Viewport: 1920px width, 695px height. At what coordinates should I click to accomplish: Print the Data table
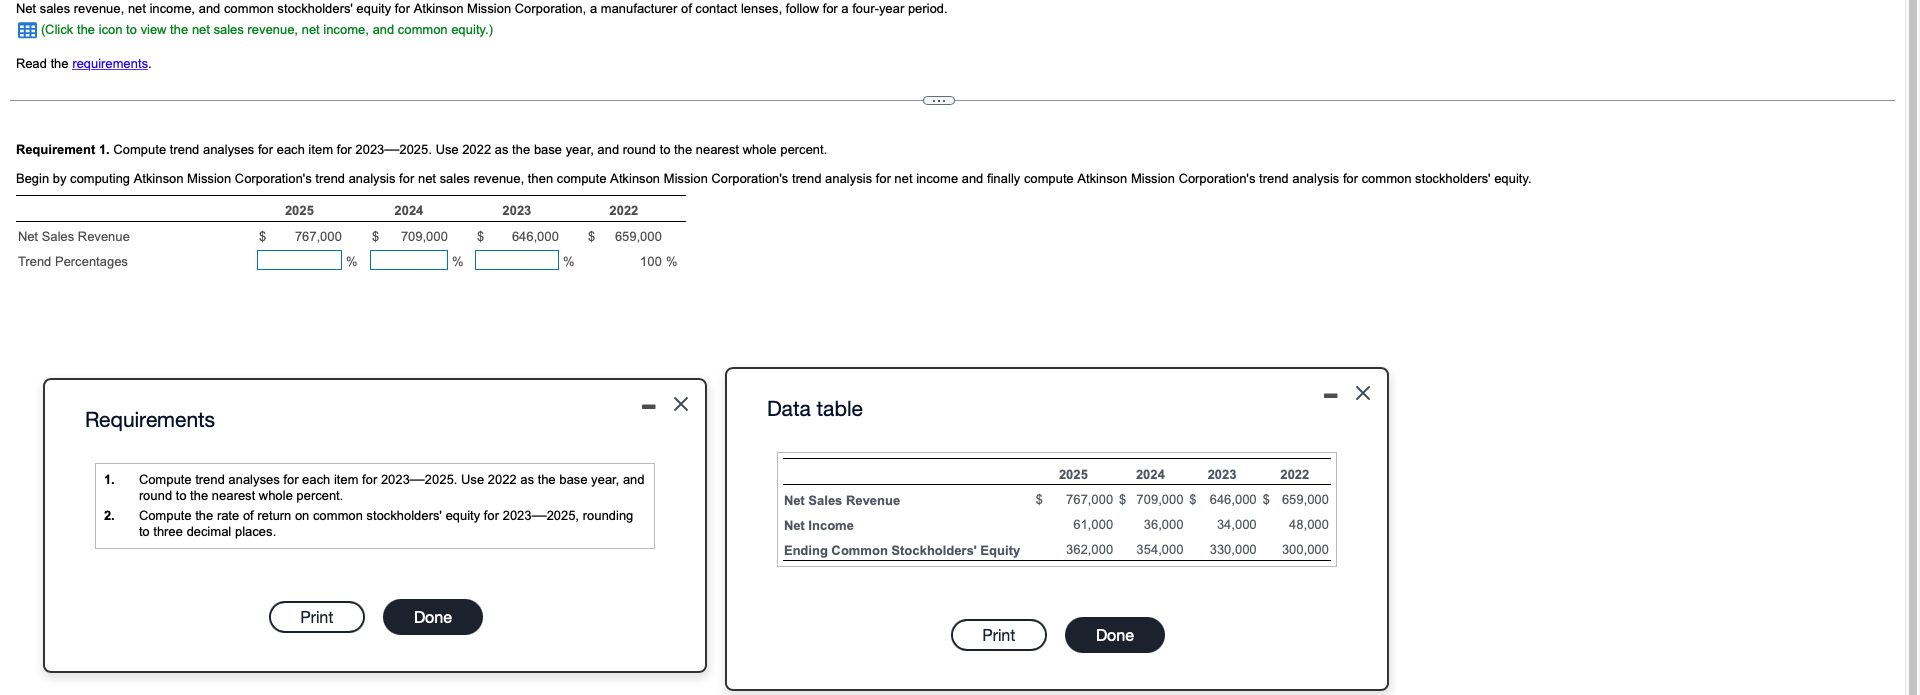coord(999,635)
